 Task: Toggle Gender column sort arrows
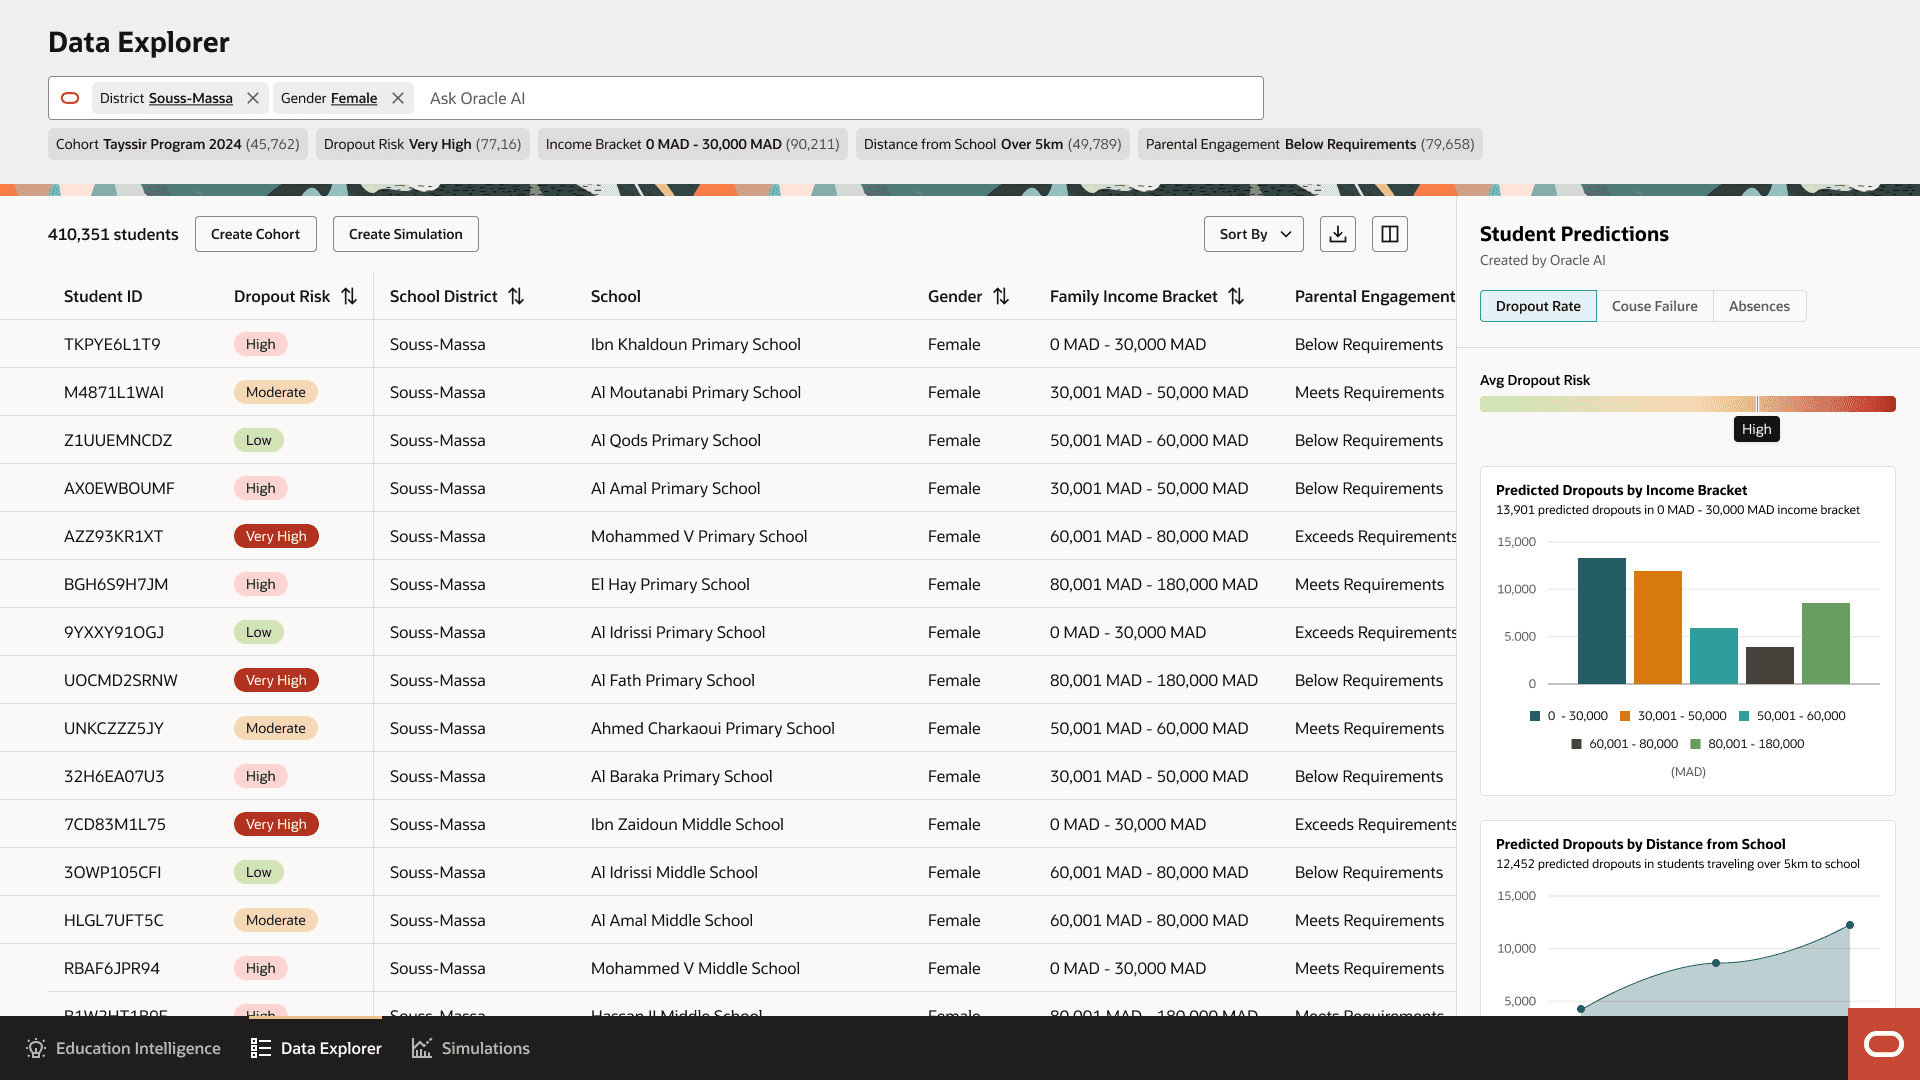1001,297
